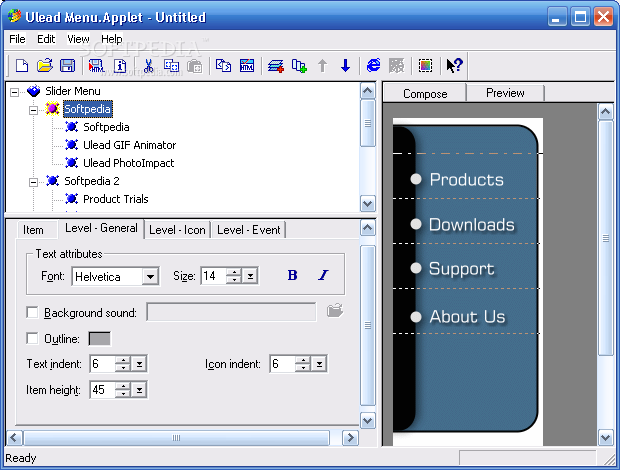Image resolution: width=620 pixels, height=470 pixels.
Task: Preview in Internet Explorer browser icon
Action: pos(373,65)
